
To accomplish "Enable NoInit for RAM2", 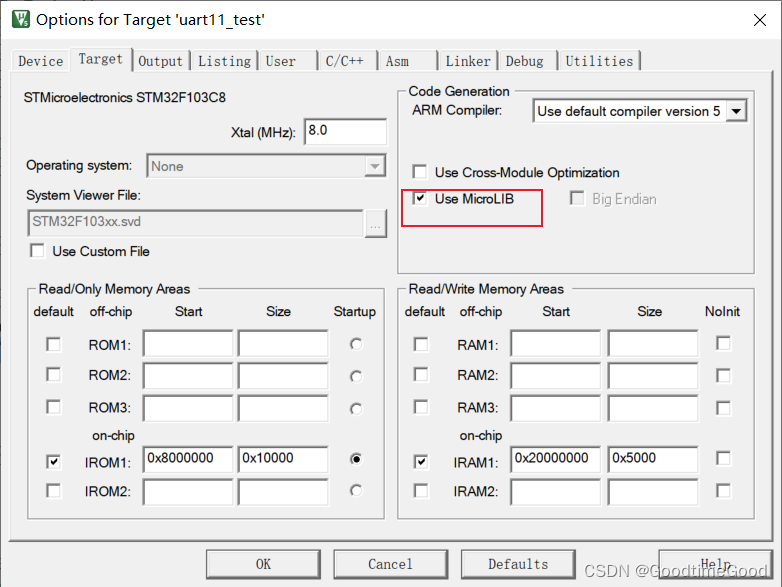I will 723,376.
